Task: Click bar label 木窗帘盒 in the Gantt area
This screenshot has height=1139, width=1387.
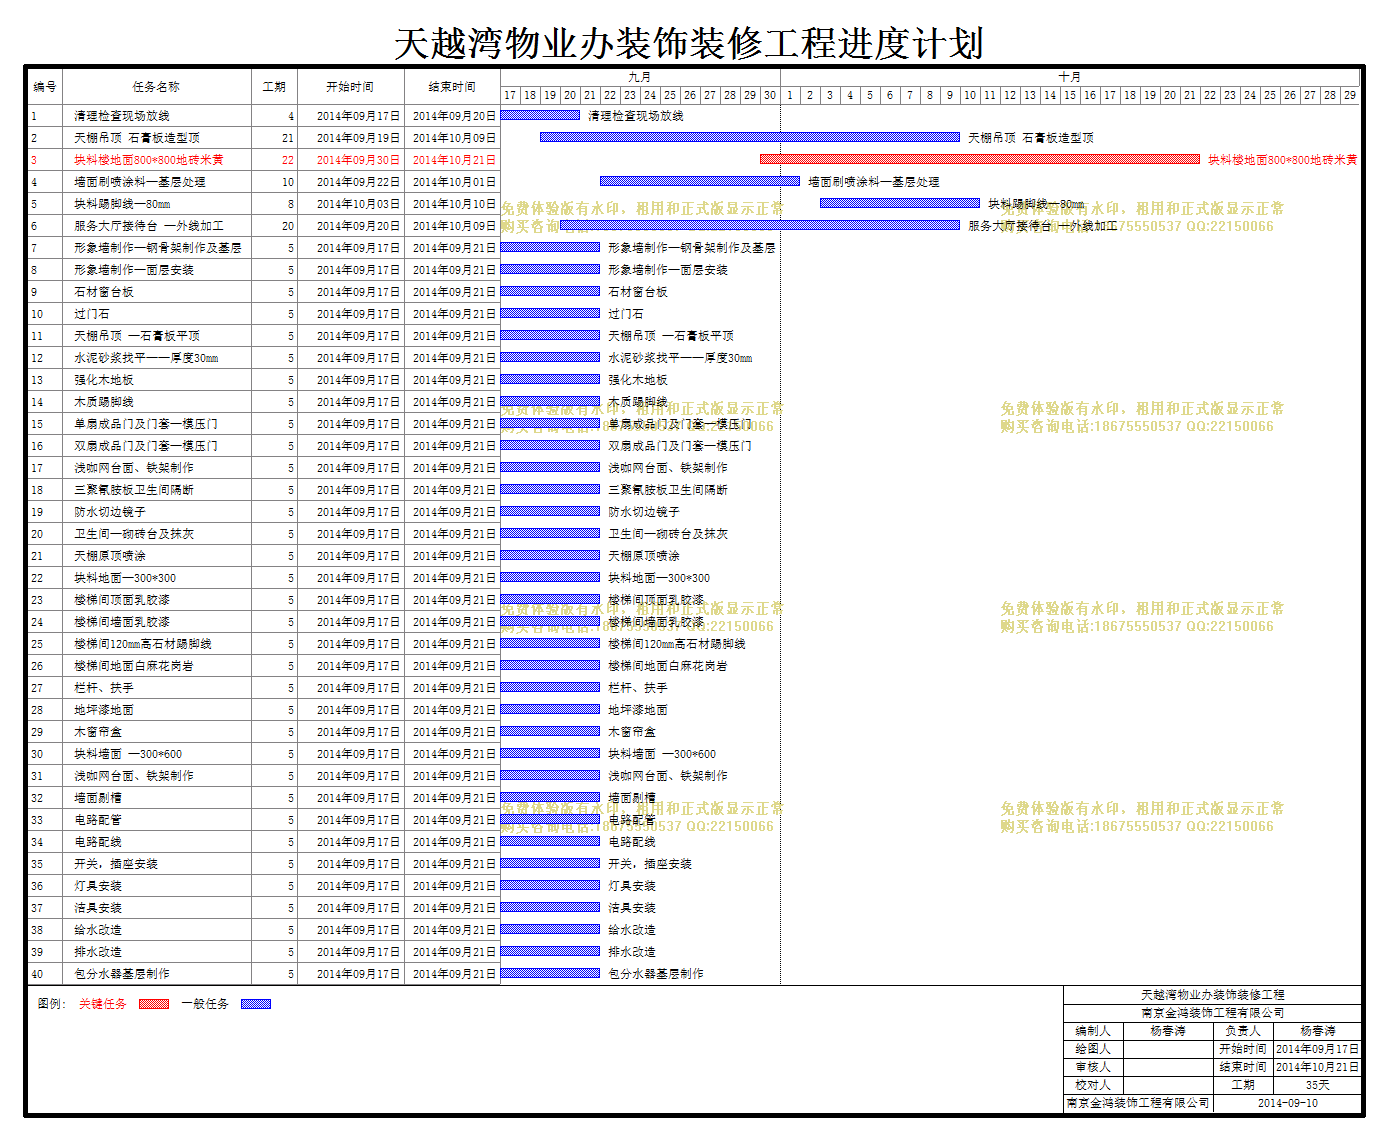Action: tap(632, 732)
